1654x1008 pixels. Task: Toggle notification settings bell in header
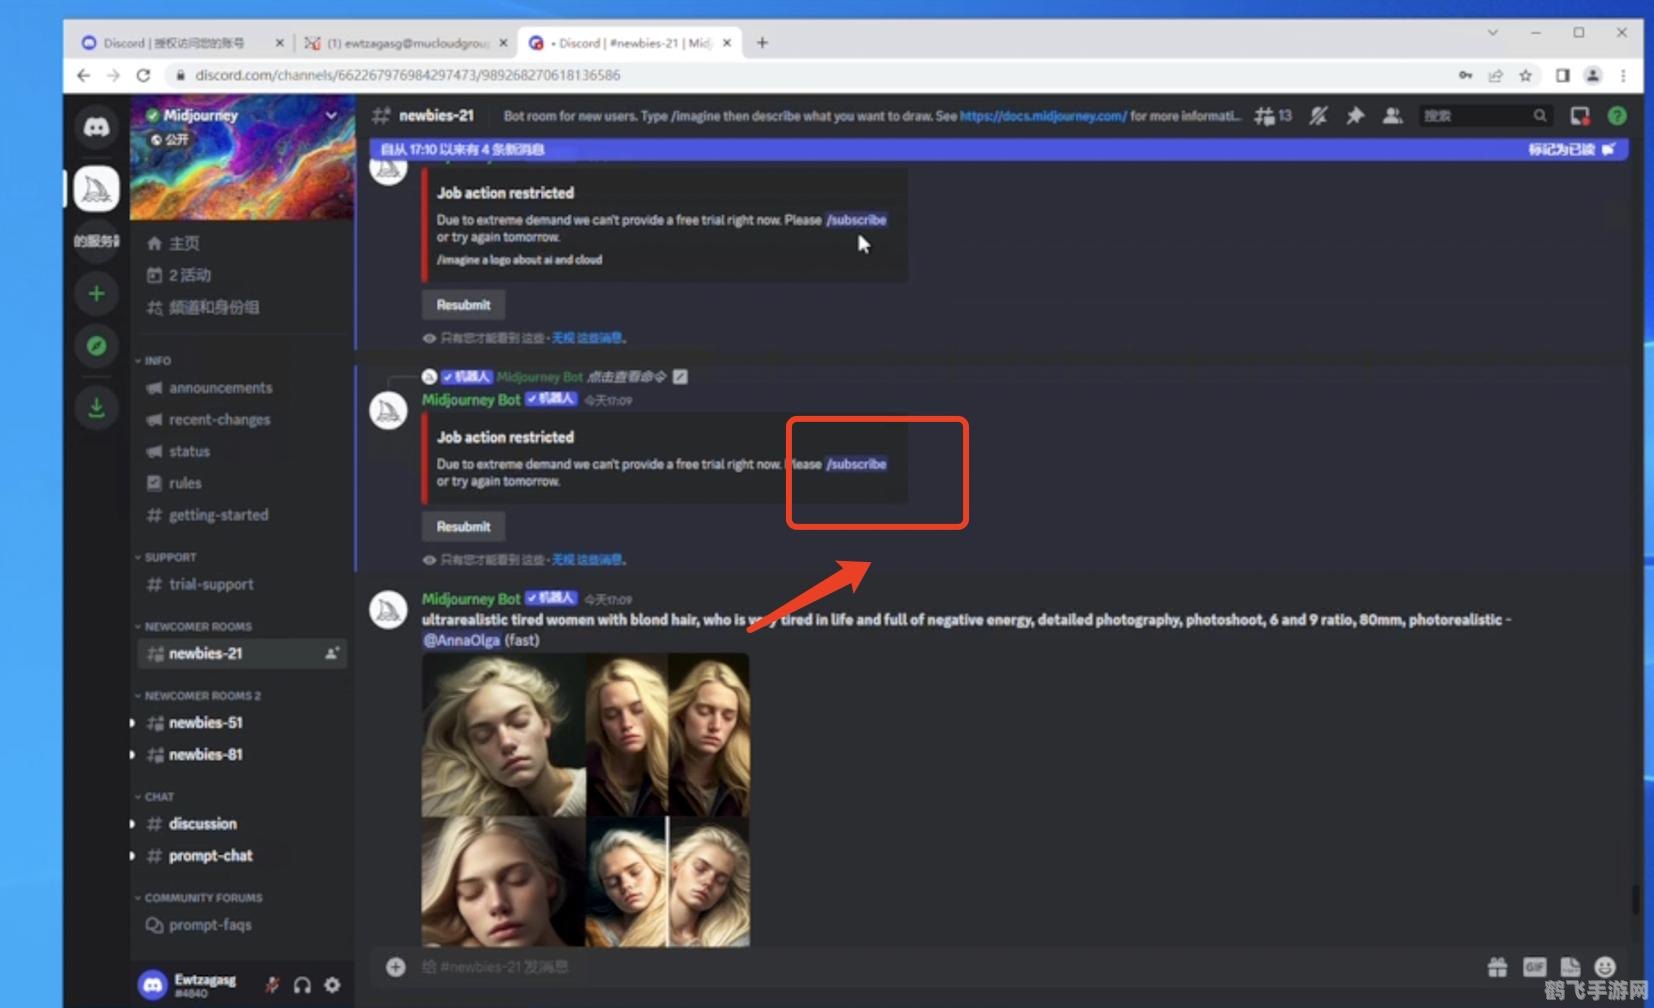click(x=1318, y=116)
